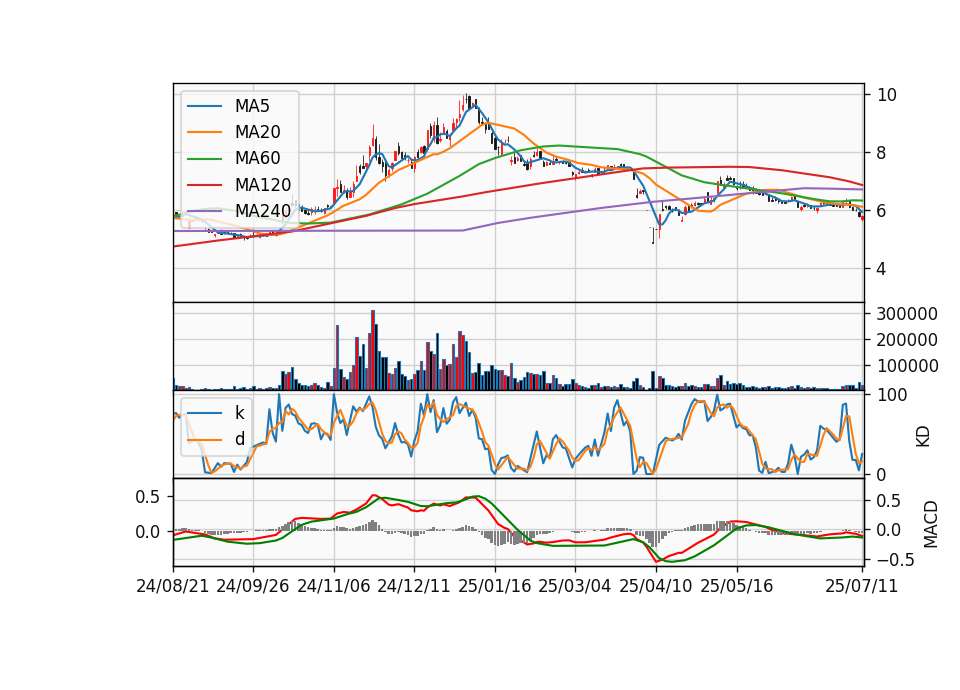Image resolution: width=960 pixels, height=690 pixels.
Task: Click the MA20 legend label
Action: [x=257, y=132]
